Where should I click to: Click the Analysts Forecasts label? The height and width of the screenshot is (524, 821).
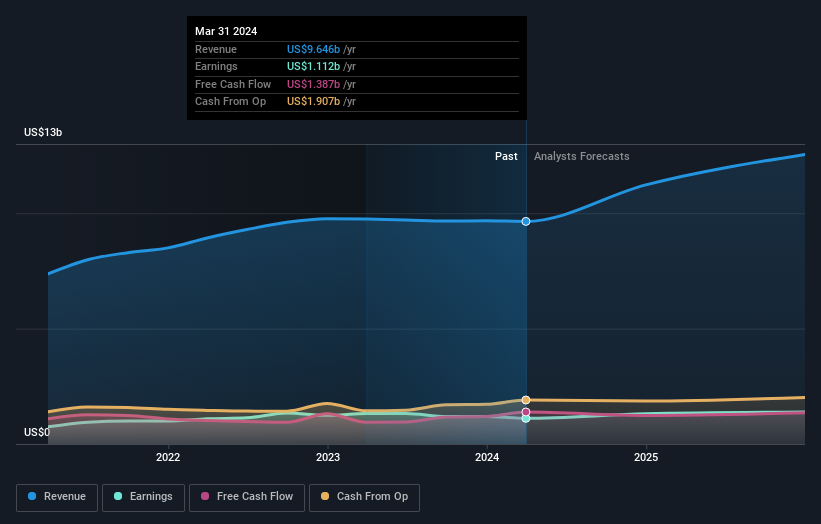582,157
